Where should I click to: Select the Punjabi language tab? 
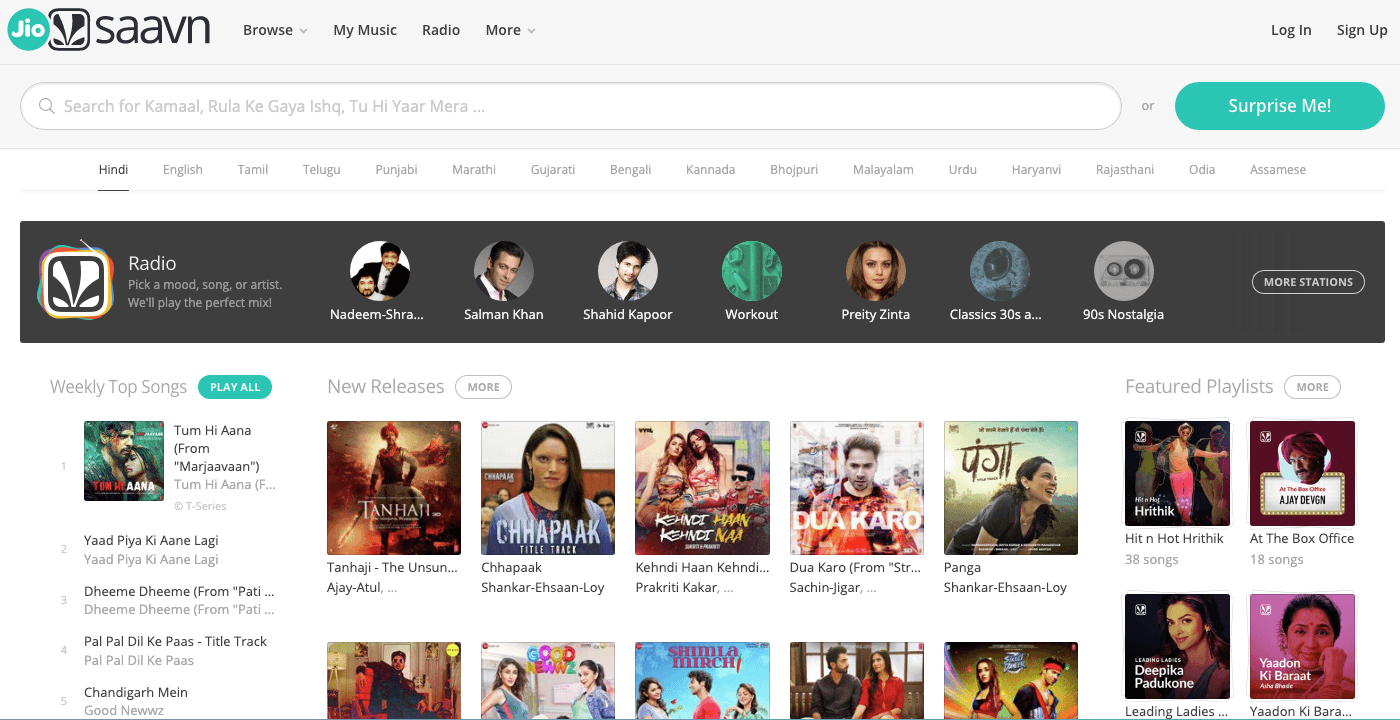tap(396, 170)
